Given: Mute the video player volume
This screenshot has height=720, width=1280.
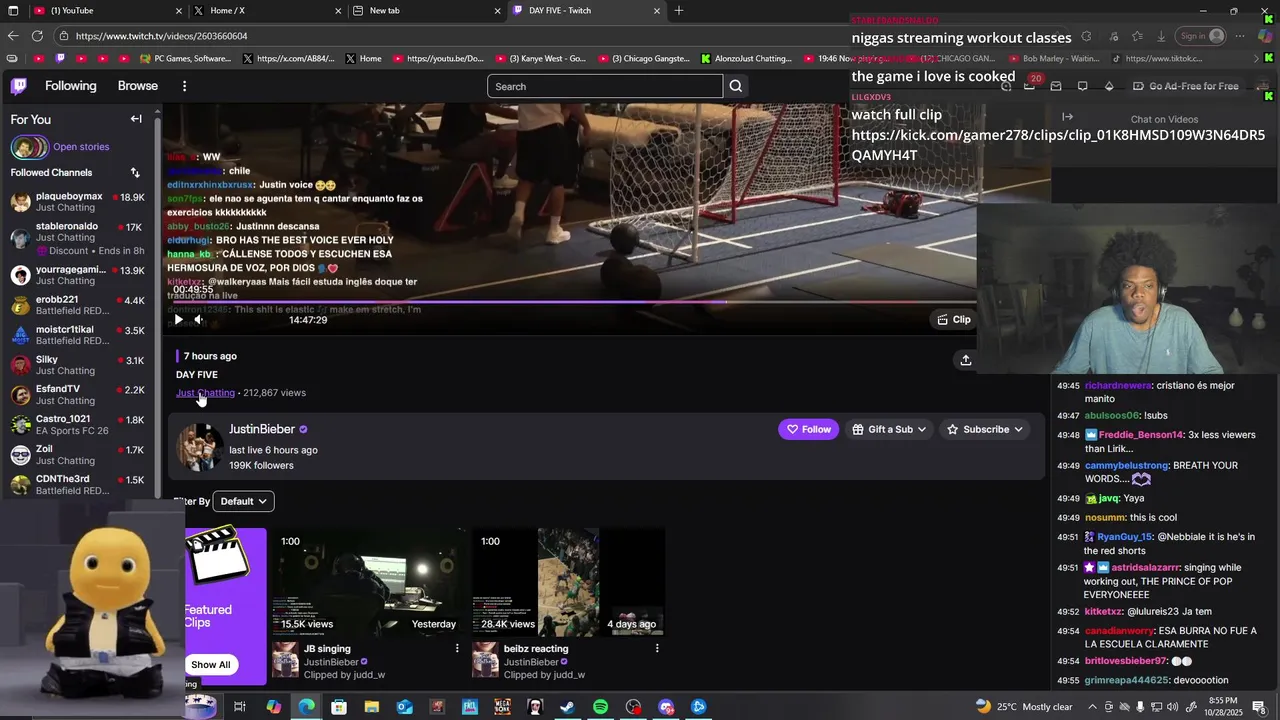Looking at the screenshot, I should [199, 320].
